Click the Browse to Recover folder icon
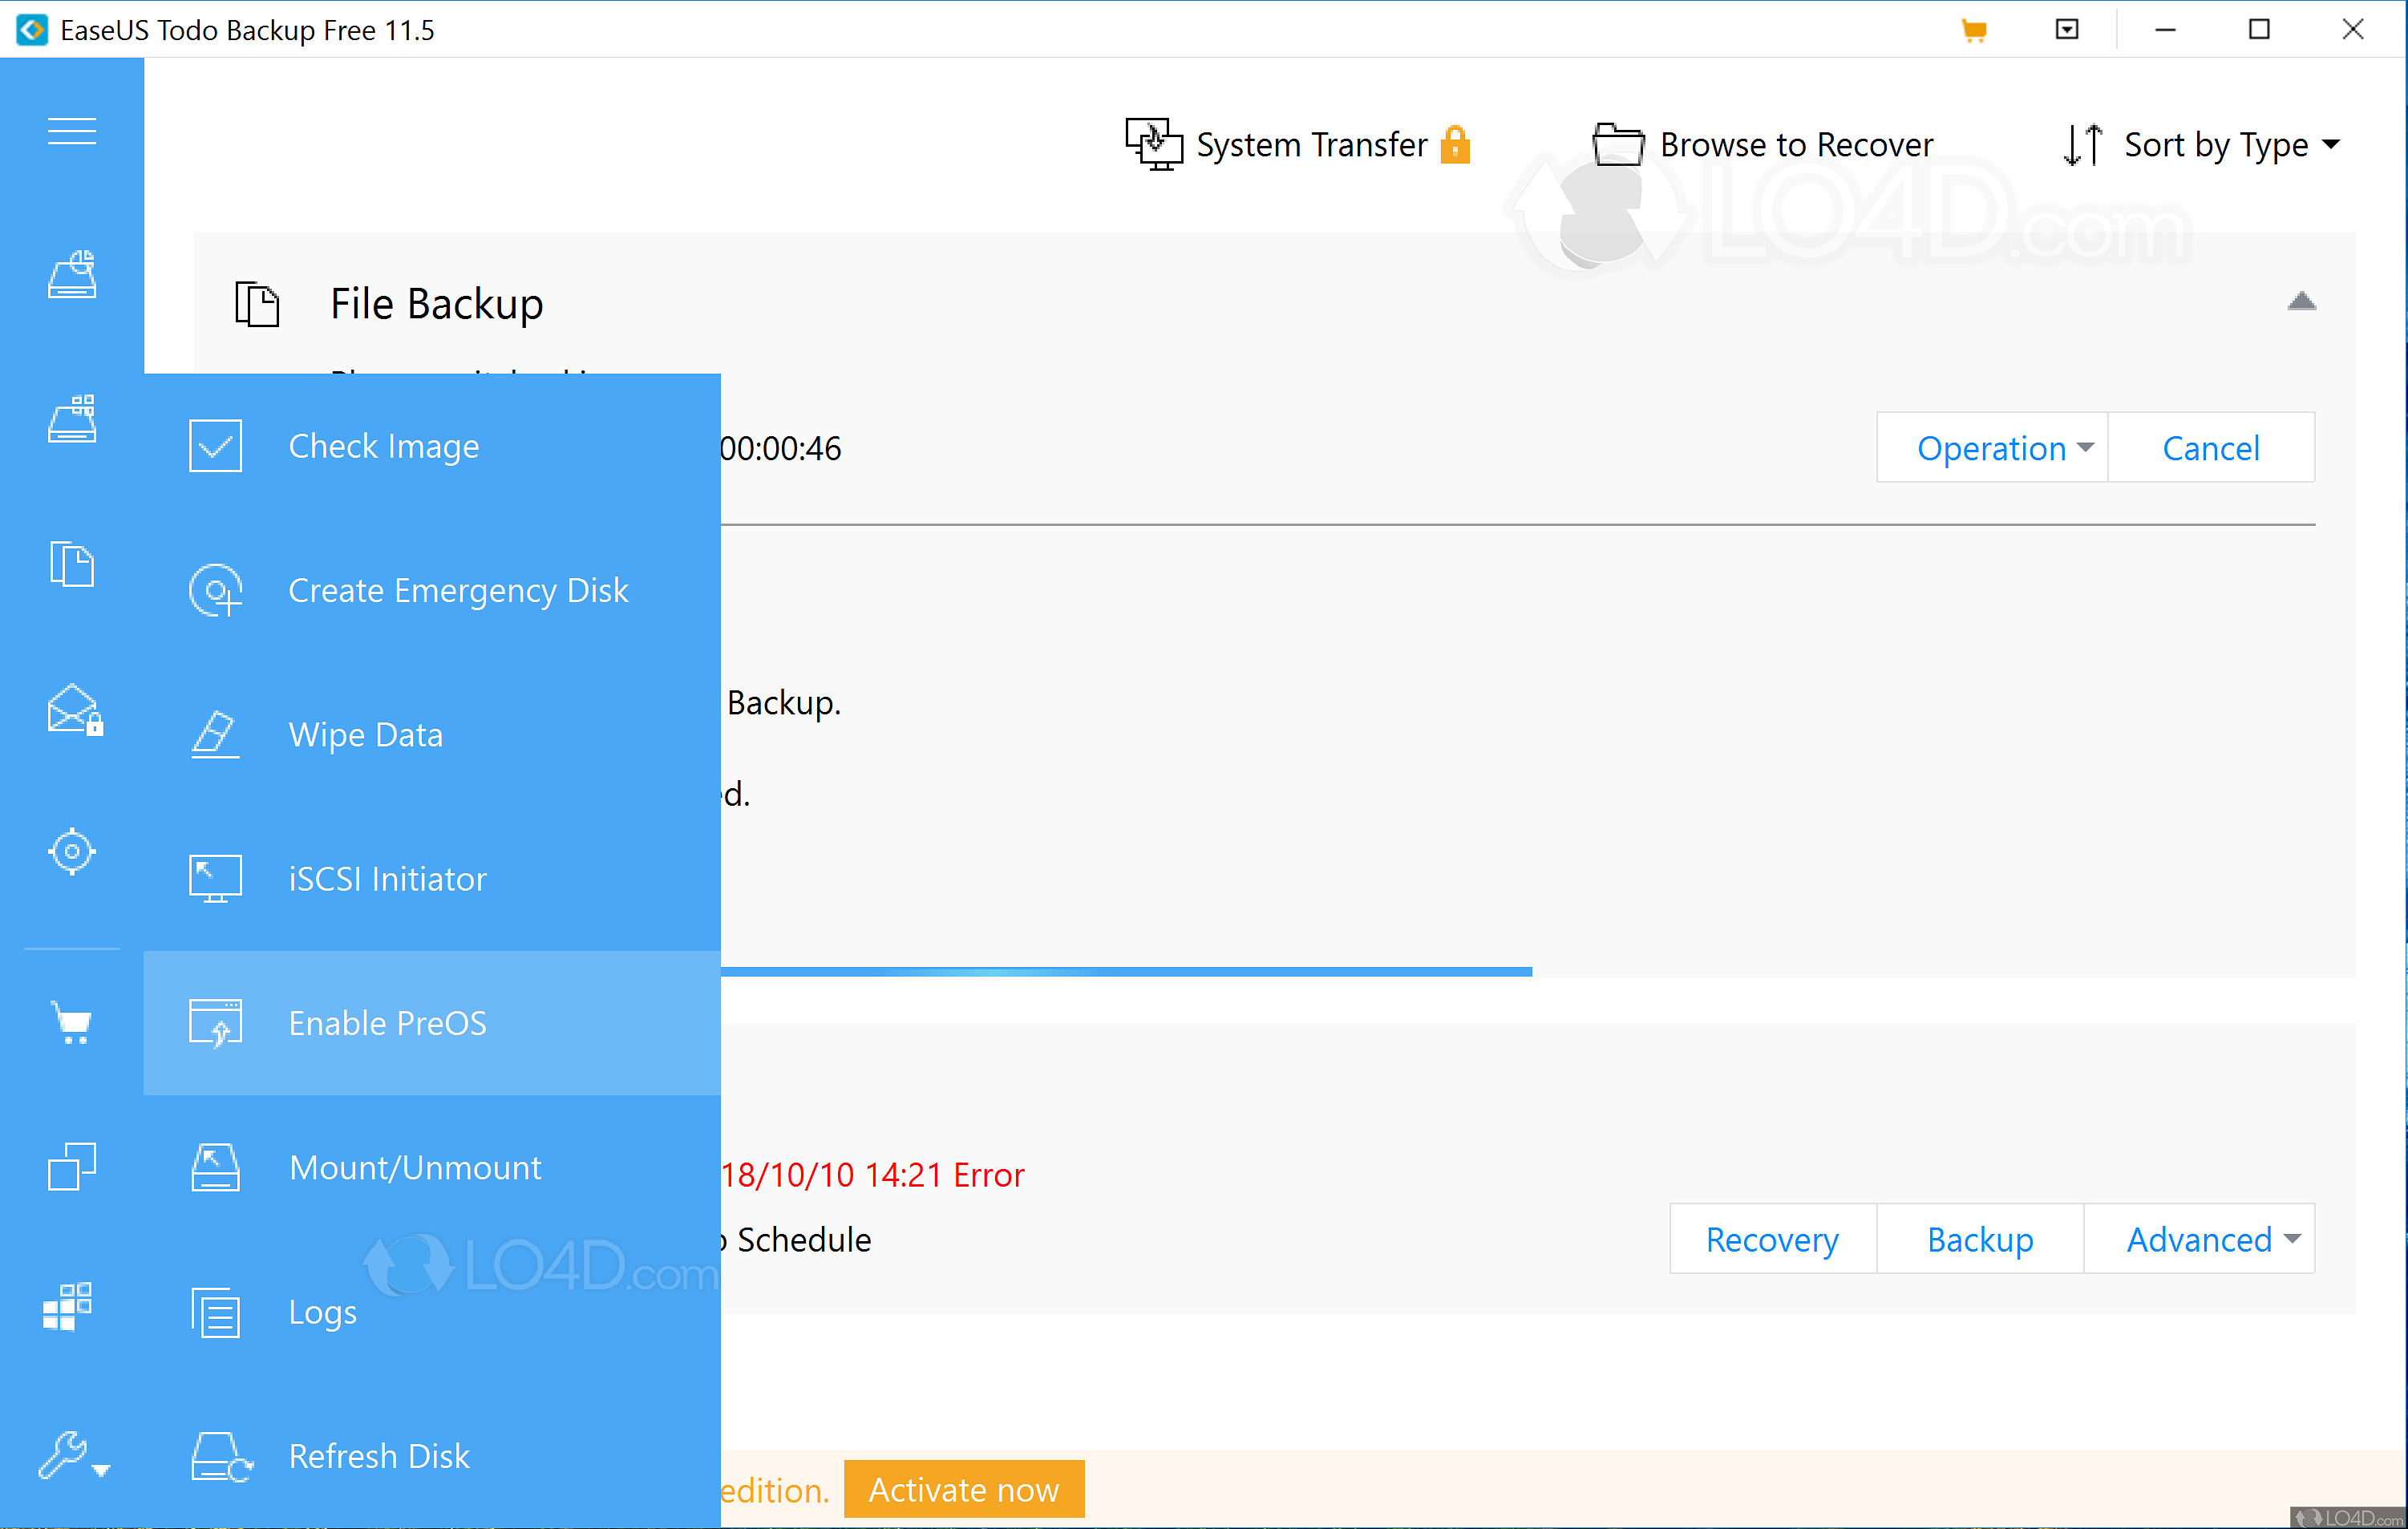2408x1529 pixels. click(x=1618, y=144)
